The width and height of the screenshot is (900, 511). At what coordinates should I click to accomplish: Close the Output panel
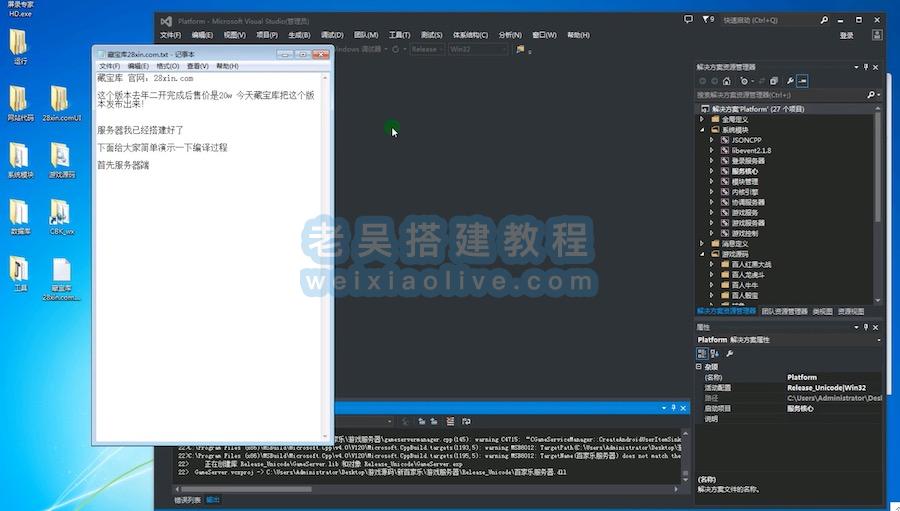tap(683, 408)
